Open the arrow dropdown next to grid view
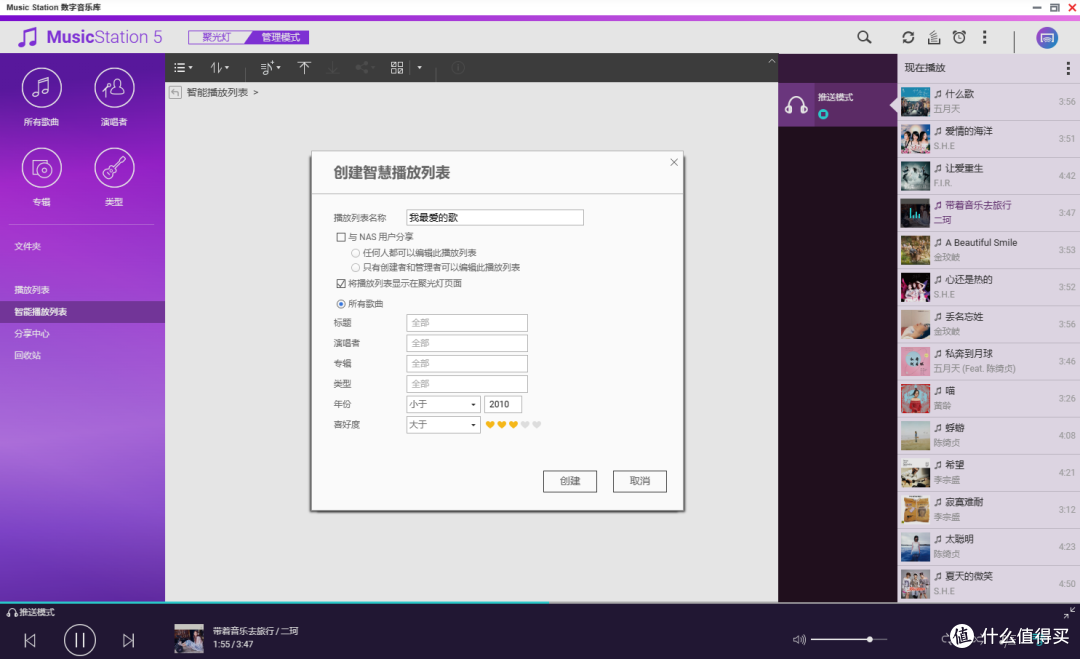The image size is (1080, 659). (x=419, y=67)
